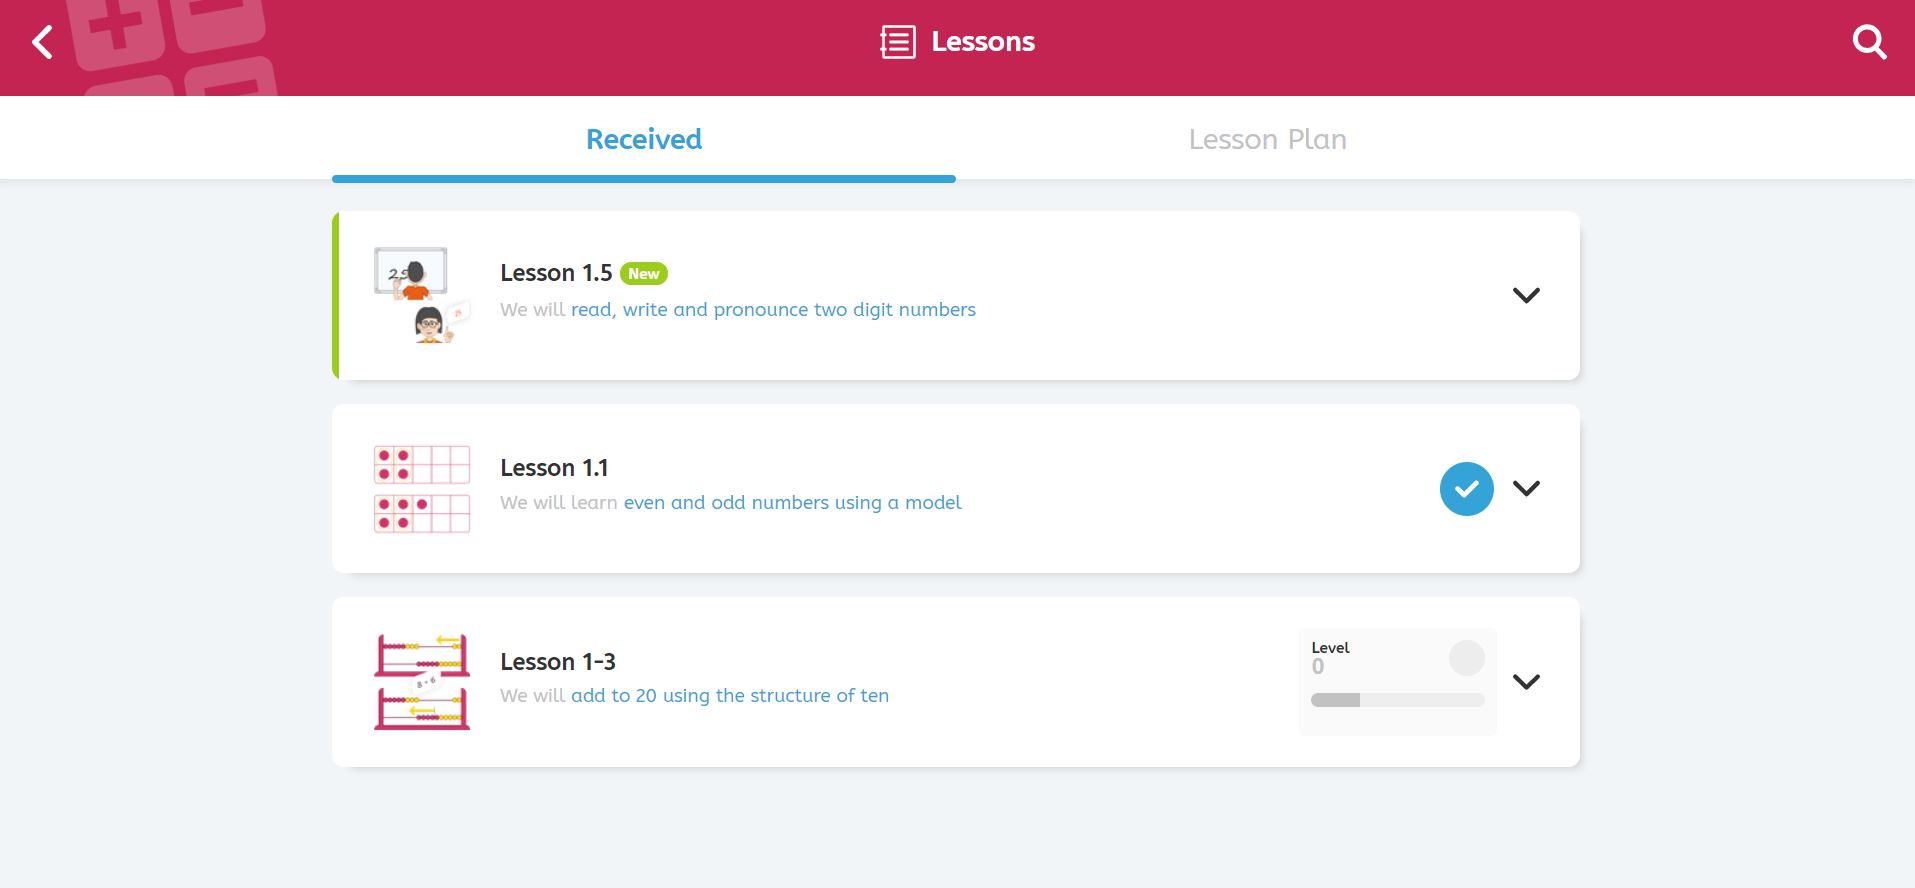Click 'add to 20 using the structure of ten'
This screenshot has width=1915, height=888.
(x=729, y=695)
